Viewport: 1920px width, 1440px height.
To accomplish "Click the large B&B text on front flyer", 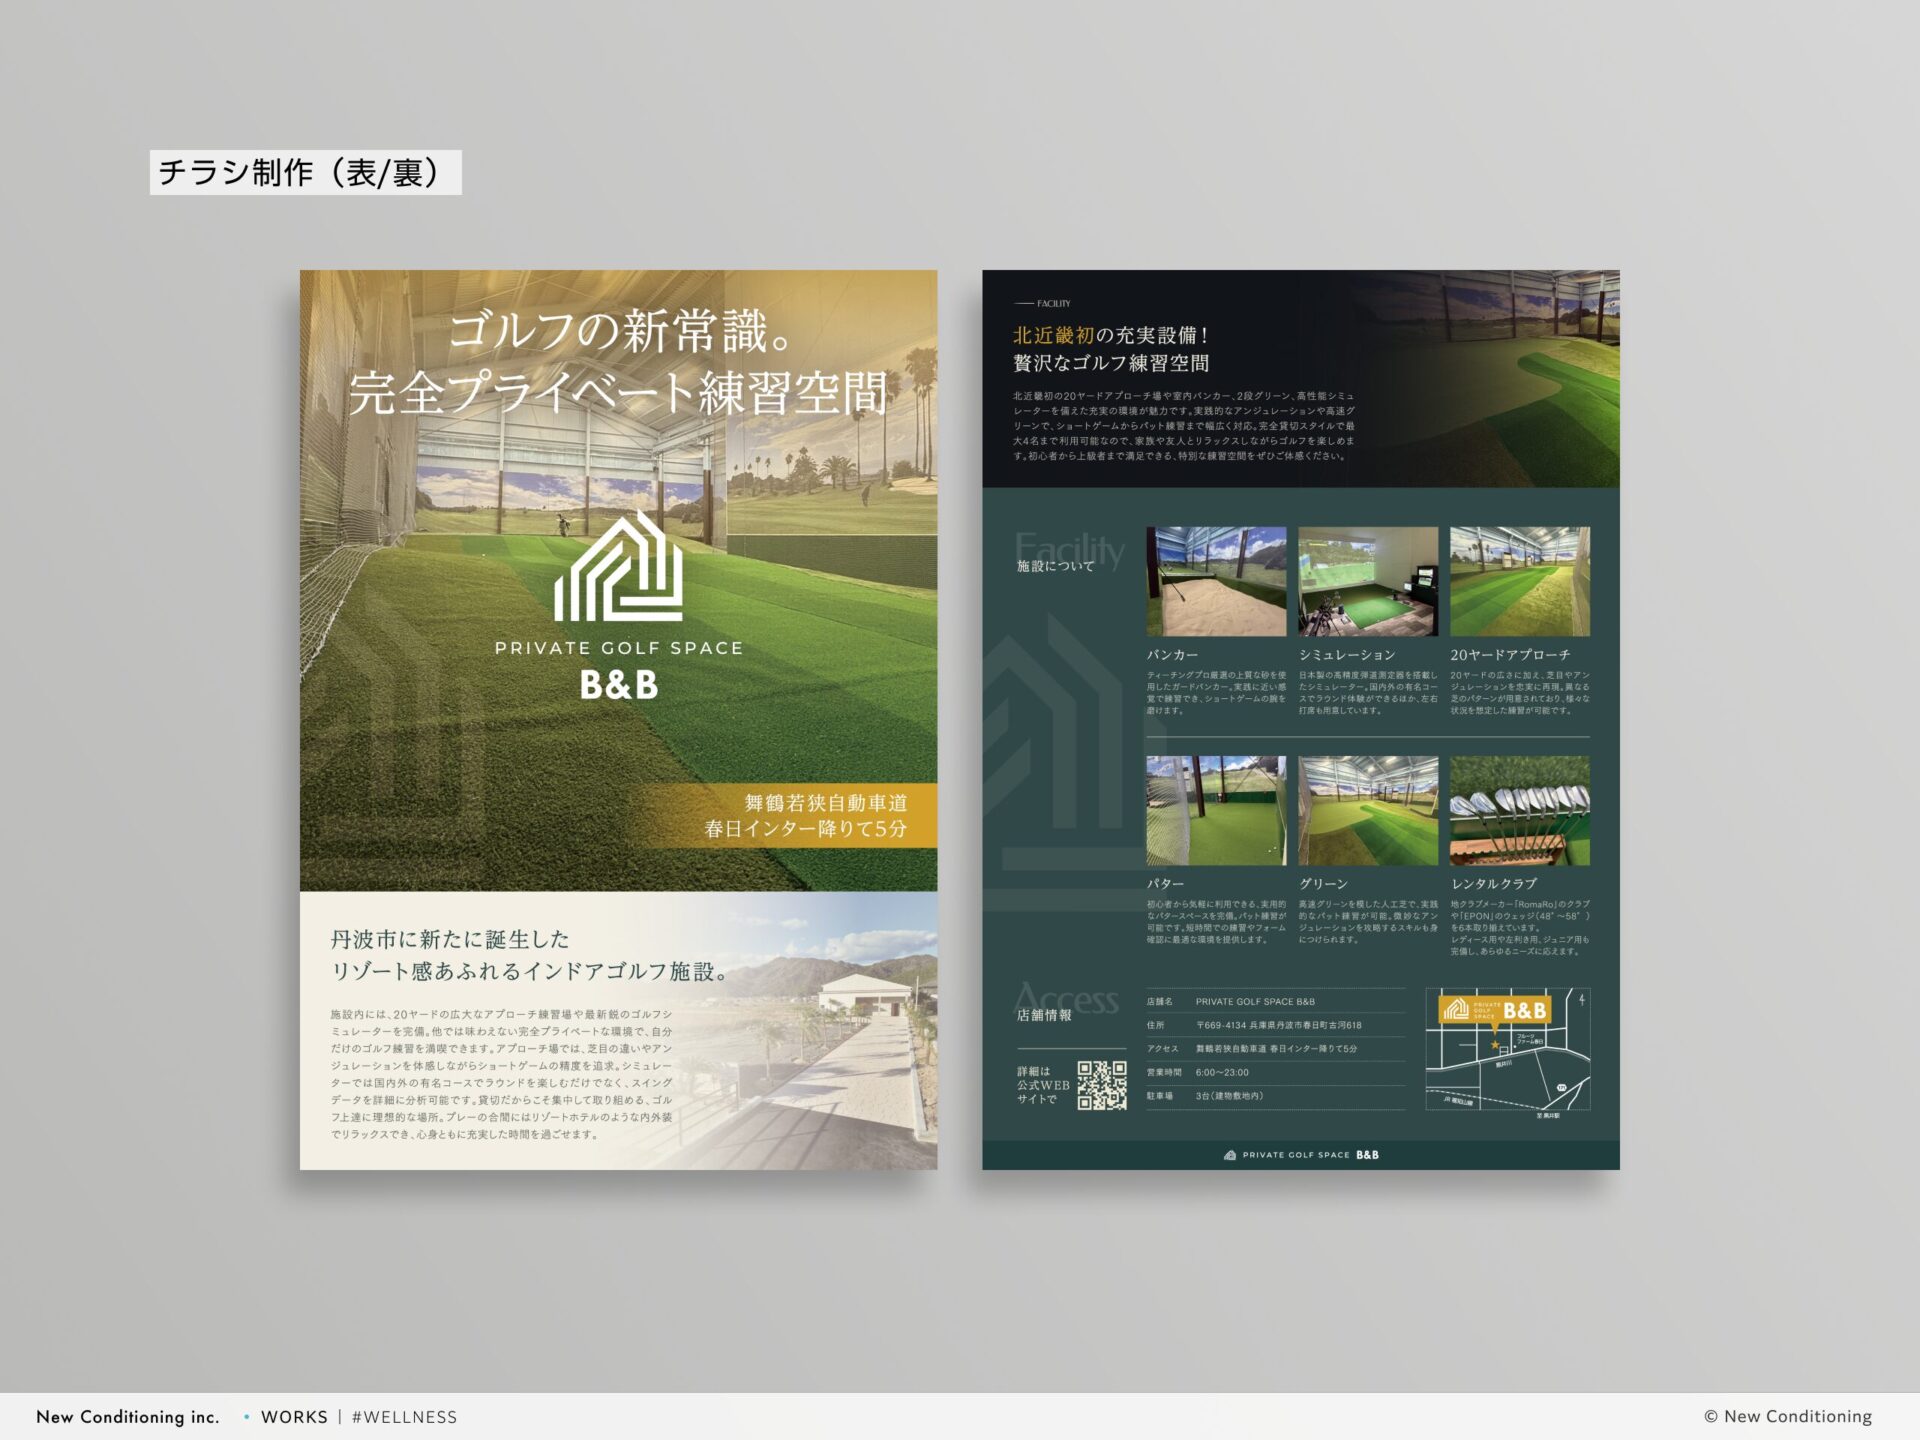I will [x=619, y=685].
